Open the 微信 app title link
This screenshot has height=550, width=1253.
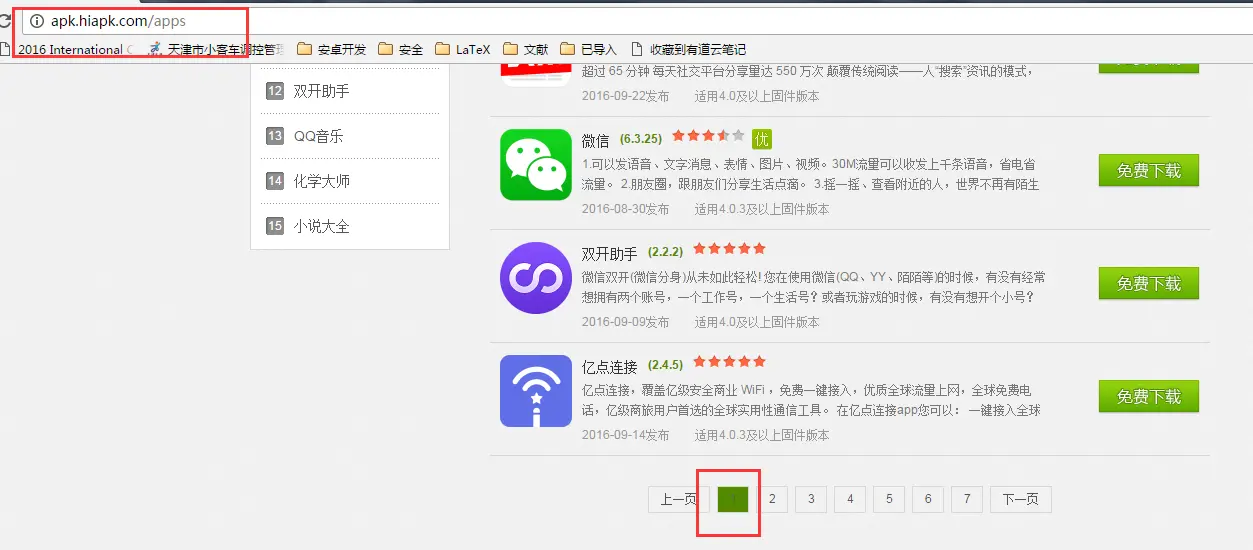point(595,141)
